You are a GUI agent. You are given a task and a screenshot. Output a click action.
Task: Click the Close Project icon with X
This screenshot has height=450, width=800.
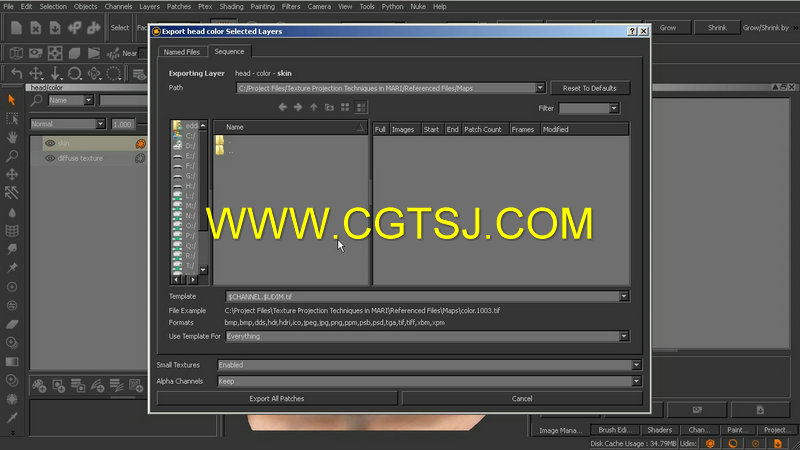(36, 28)
